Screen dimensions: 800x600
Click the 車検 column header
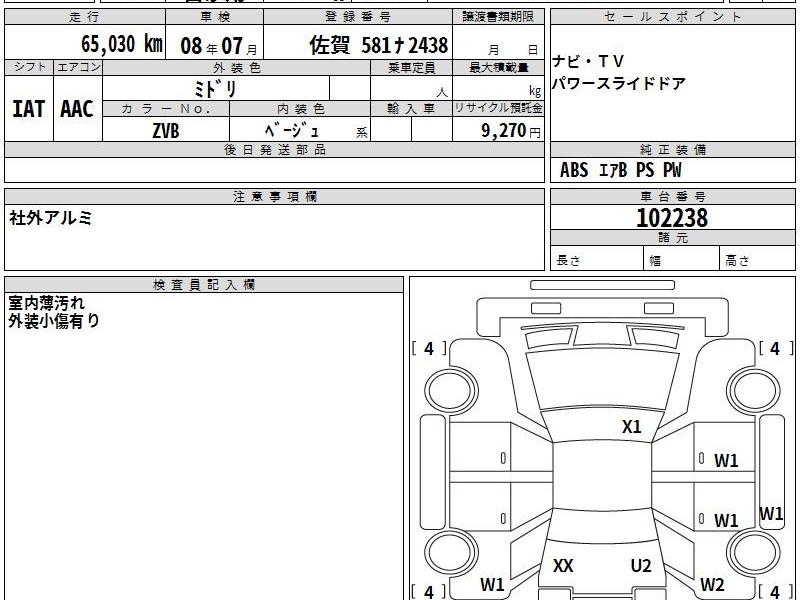[215, 17]
